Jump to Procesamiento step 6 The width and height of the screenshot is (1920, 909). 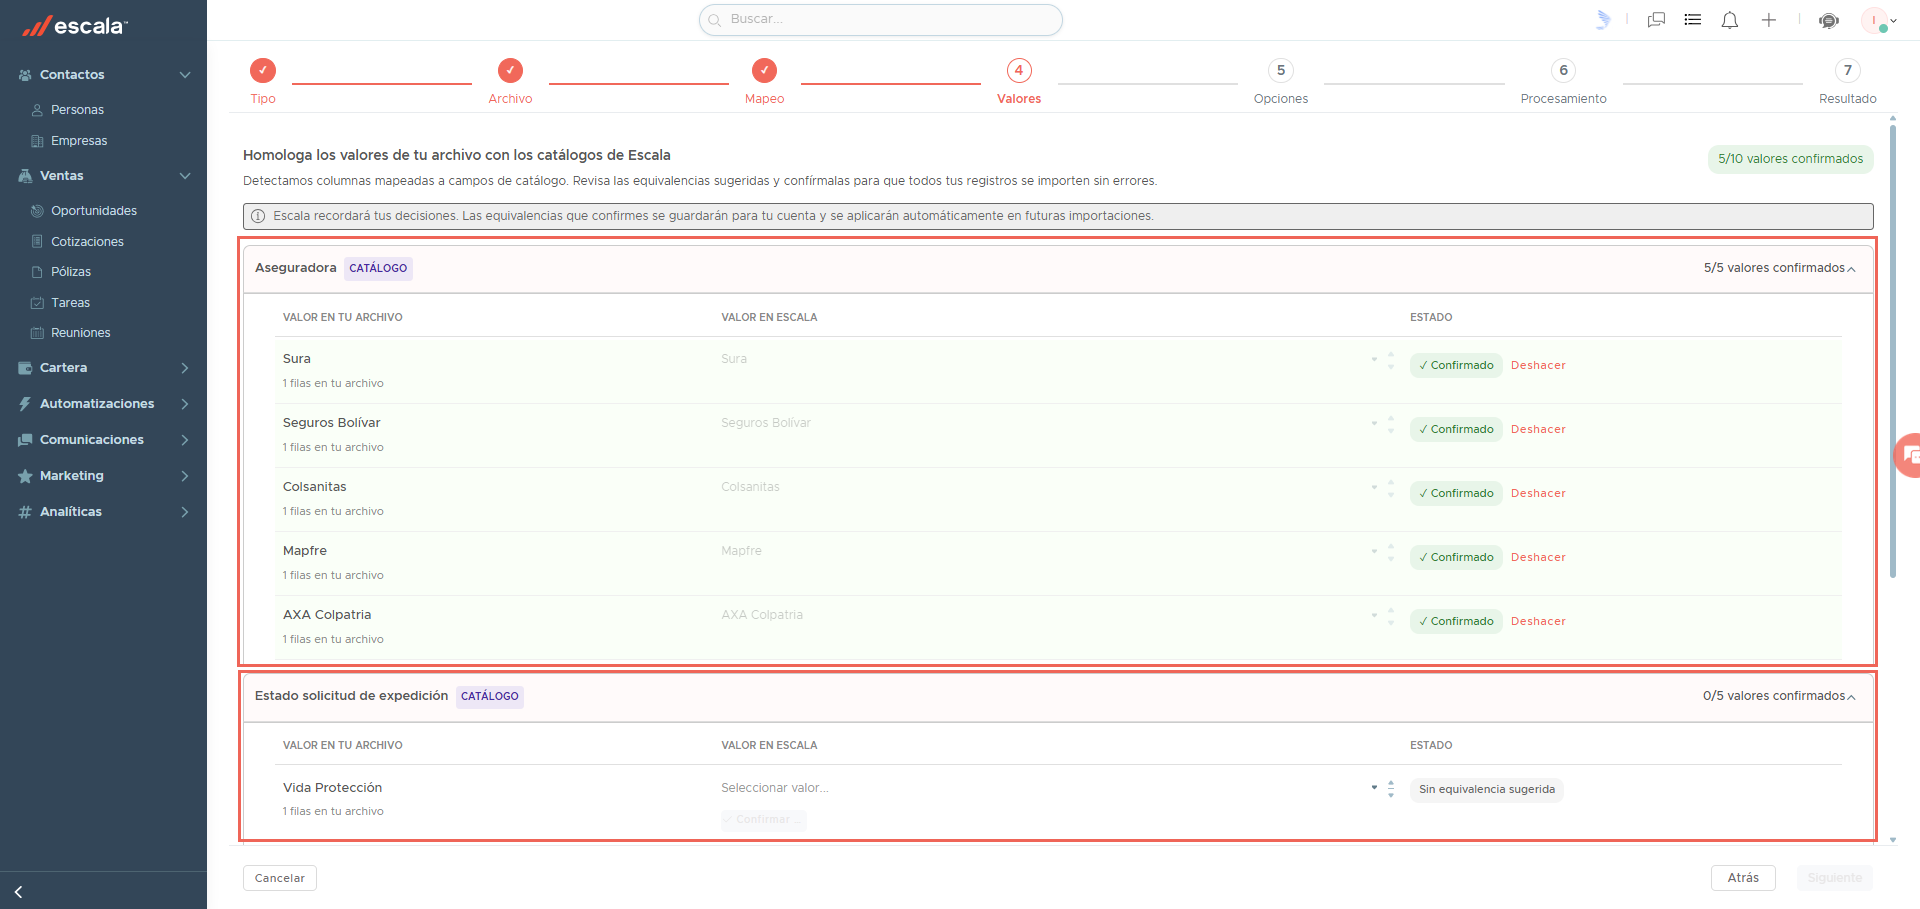(1564, 80)
